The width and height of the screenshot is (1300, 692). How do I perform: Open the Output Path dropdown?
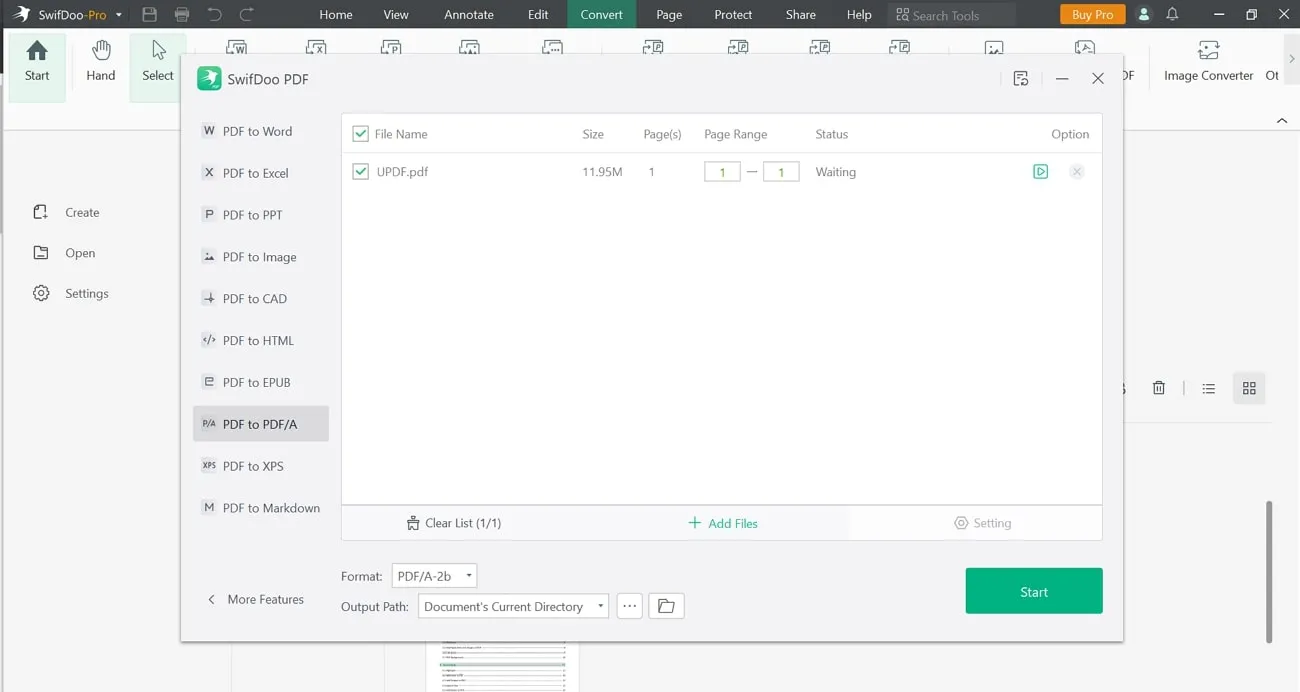513,606
